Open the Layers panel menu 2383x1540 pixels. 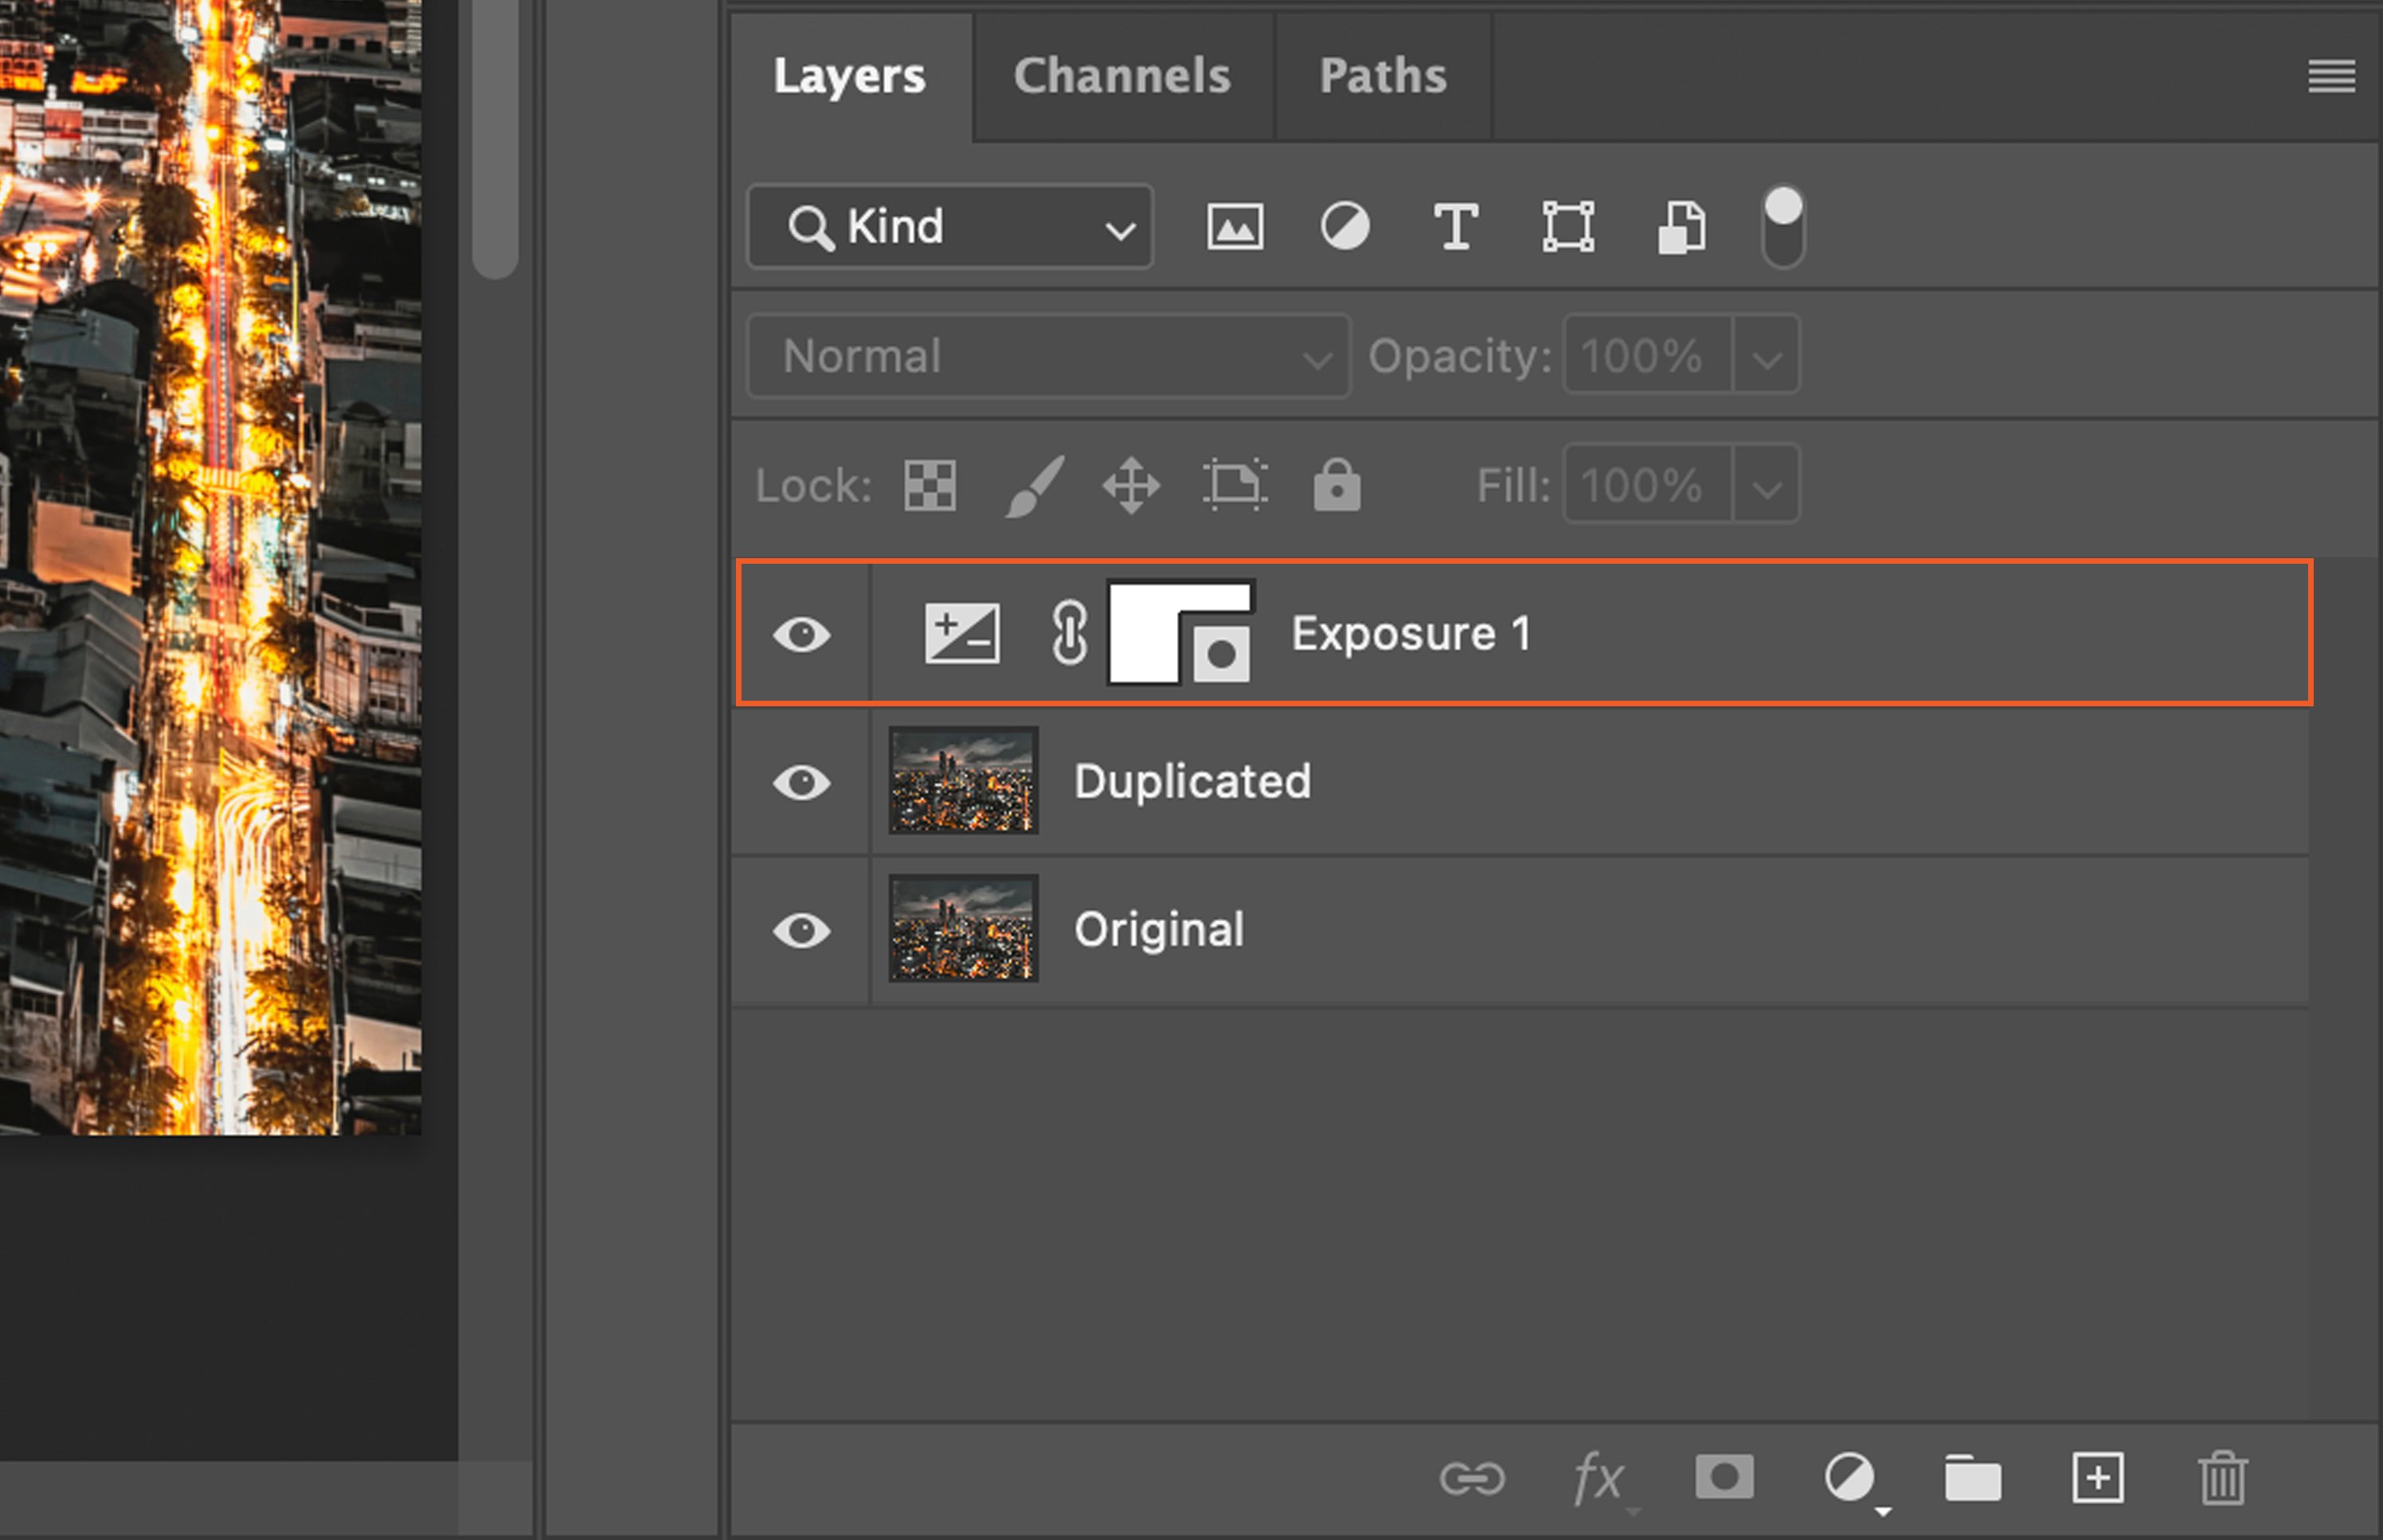point(2331,76)
